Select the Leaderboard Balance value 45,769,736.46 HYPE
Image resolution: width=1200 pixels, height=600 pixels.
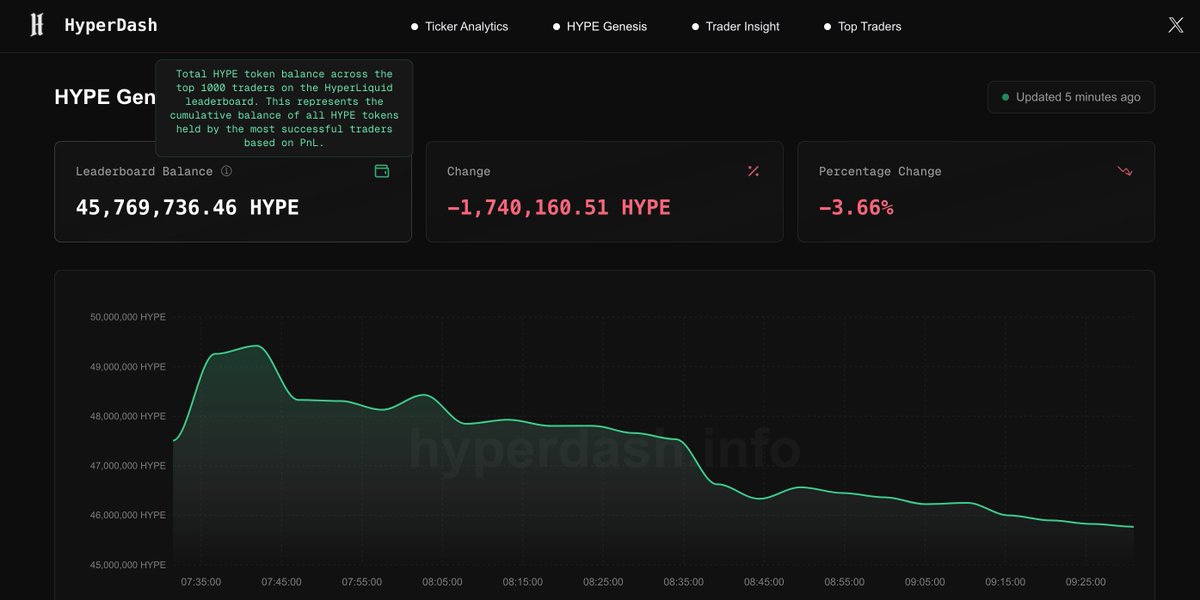(187, 207)
